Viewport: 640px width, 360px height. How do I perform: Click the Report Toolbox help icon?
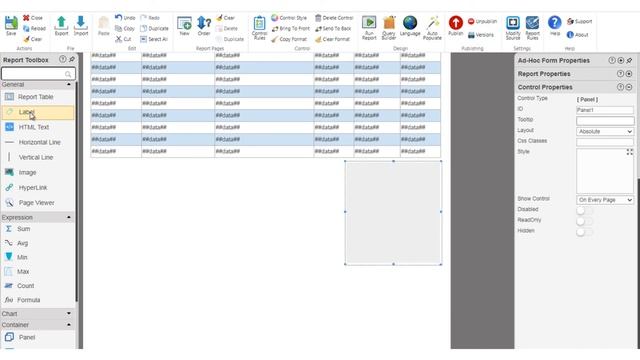tap(62, 59)
